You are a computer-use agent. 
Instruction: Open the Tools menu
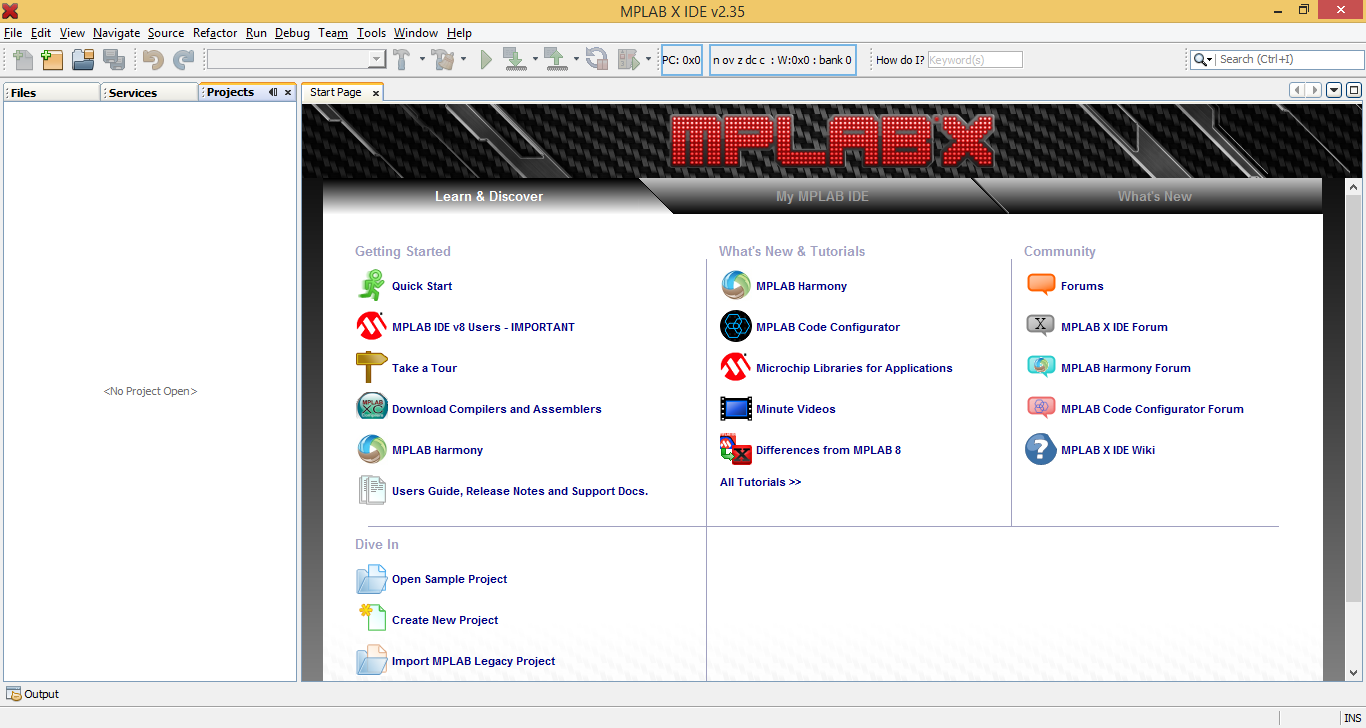pyautogui.click(x=371, y=33)
